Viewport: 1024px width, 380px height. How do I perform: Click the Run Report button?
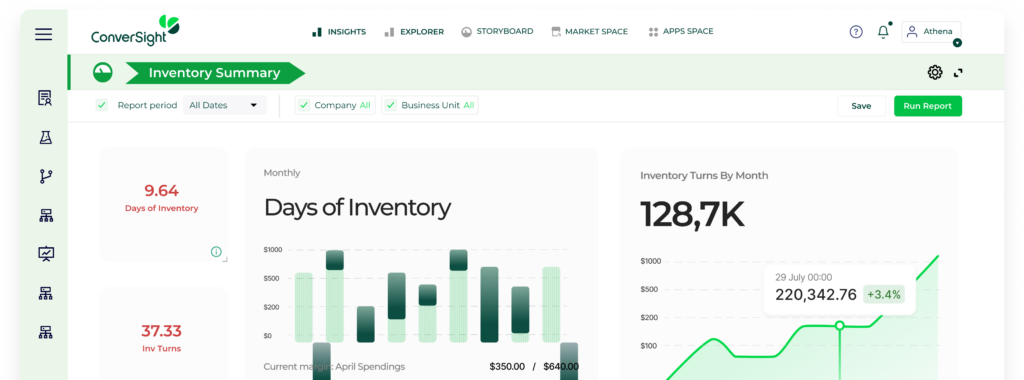coord(927,106)
